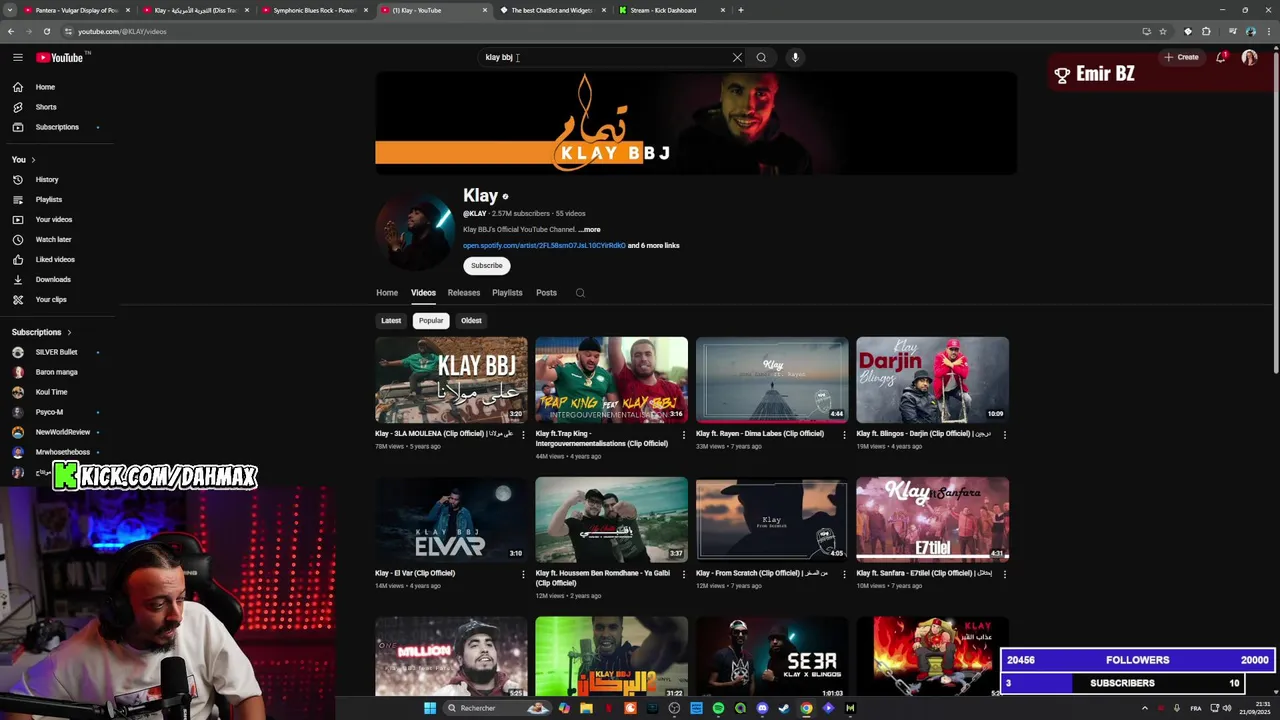Expand the Subscriptions section heading
This screenshot has width=1280, height=720.
[42, 332]
